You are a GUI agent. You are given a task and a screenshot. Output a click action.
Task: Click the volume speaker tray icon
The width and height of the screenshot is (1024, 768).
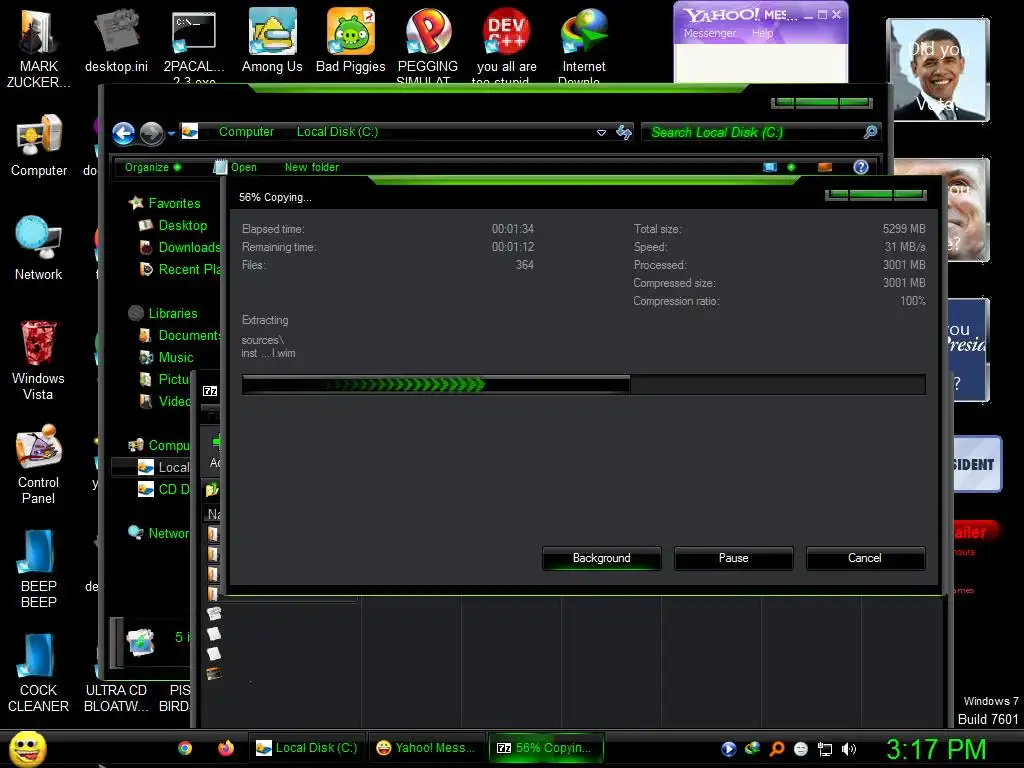848,749
